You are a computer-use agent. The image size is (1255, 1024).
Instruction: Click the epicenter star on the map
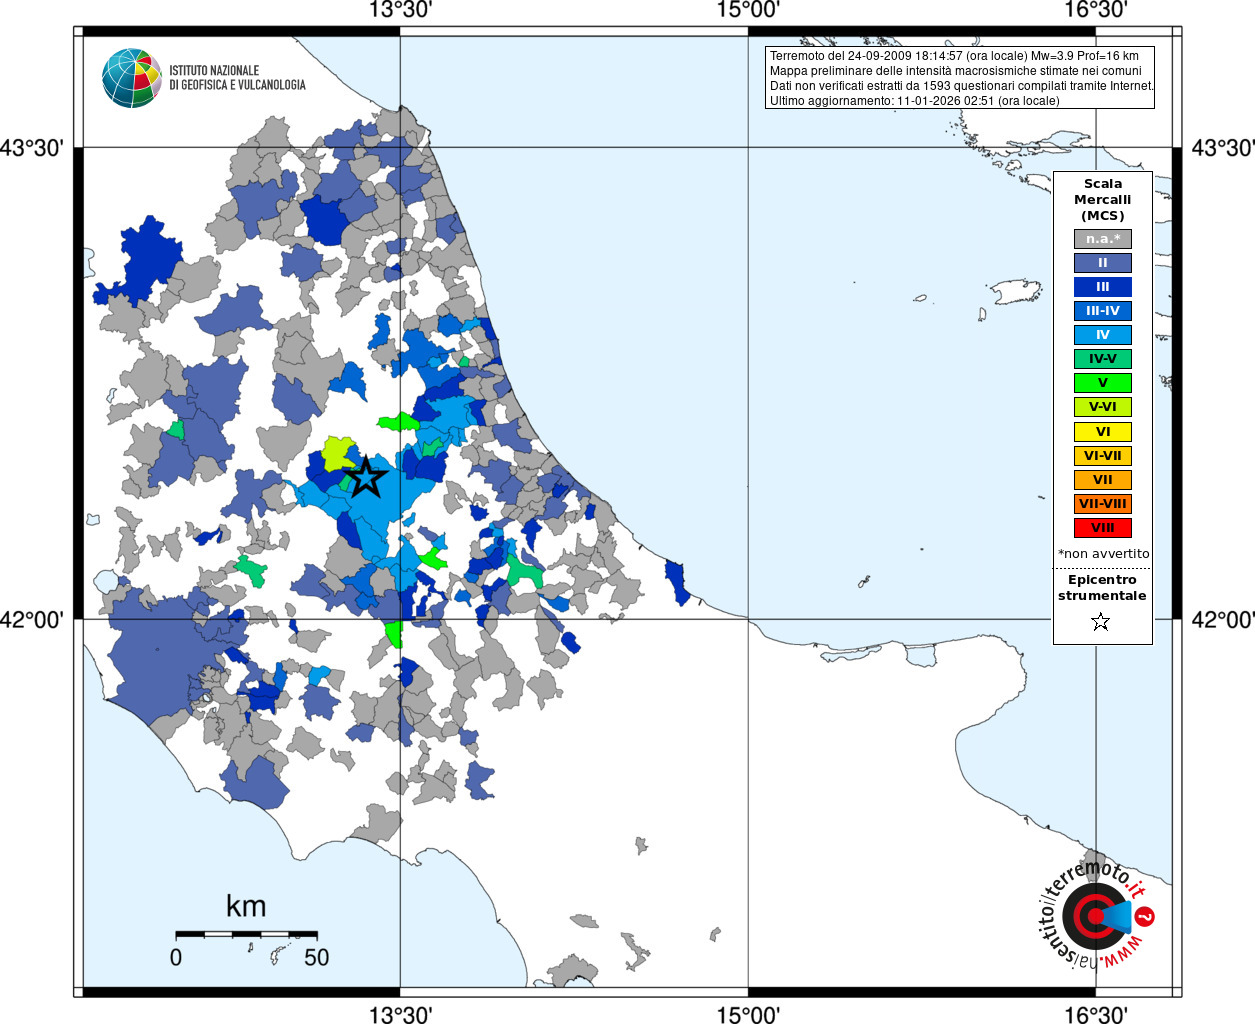coord(366,477)
